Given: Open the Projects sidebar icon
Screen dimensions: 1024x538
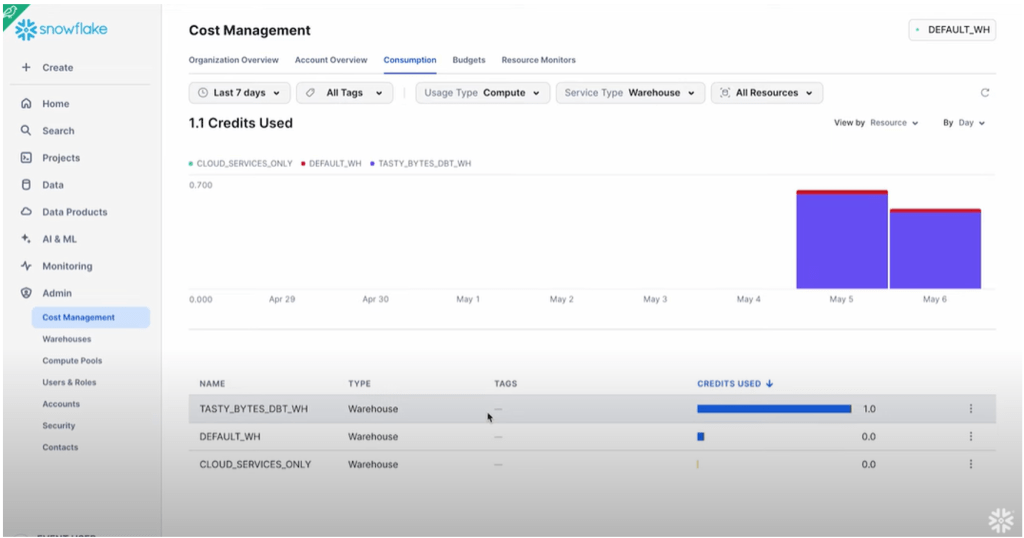Looking at the screenshot, I should [26, 158].
